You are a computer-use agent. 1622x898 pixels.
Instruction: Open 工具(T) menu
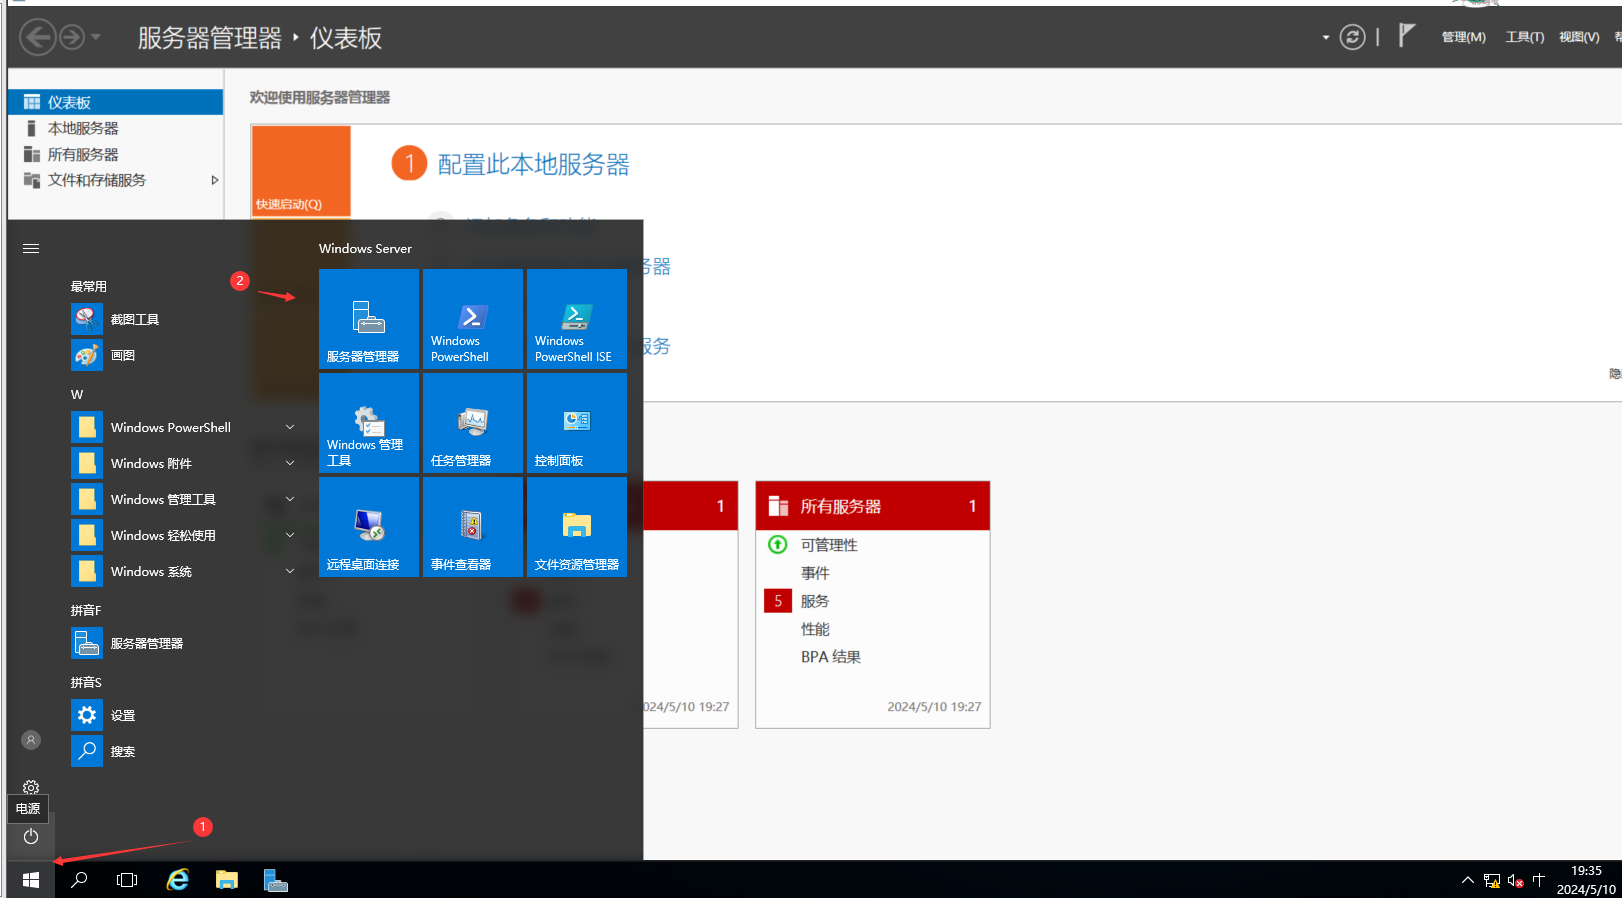1525,37
